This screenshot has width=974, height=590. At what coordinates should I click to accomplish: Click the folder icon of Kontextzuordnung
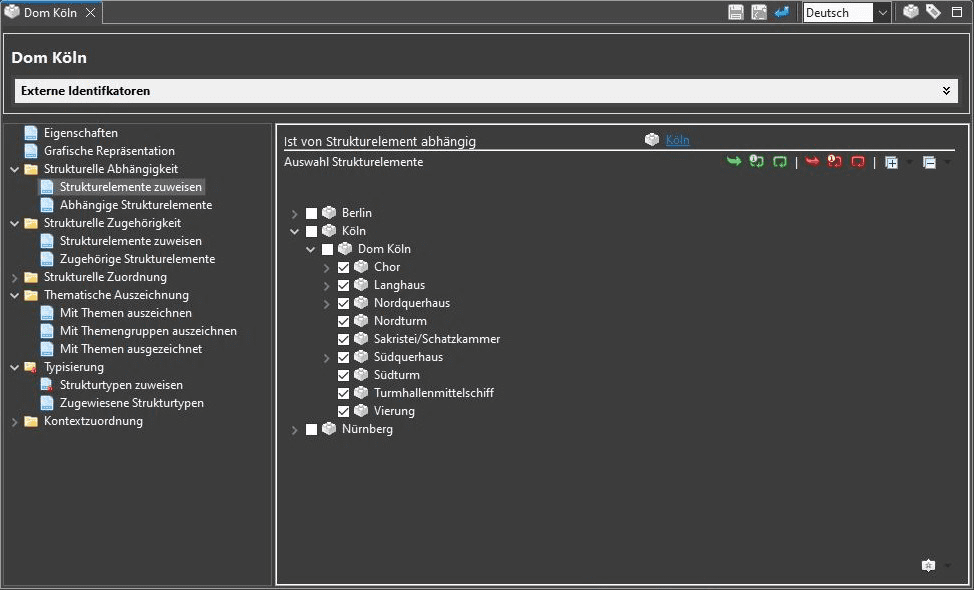[30, 421]
